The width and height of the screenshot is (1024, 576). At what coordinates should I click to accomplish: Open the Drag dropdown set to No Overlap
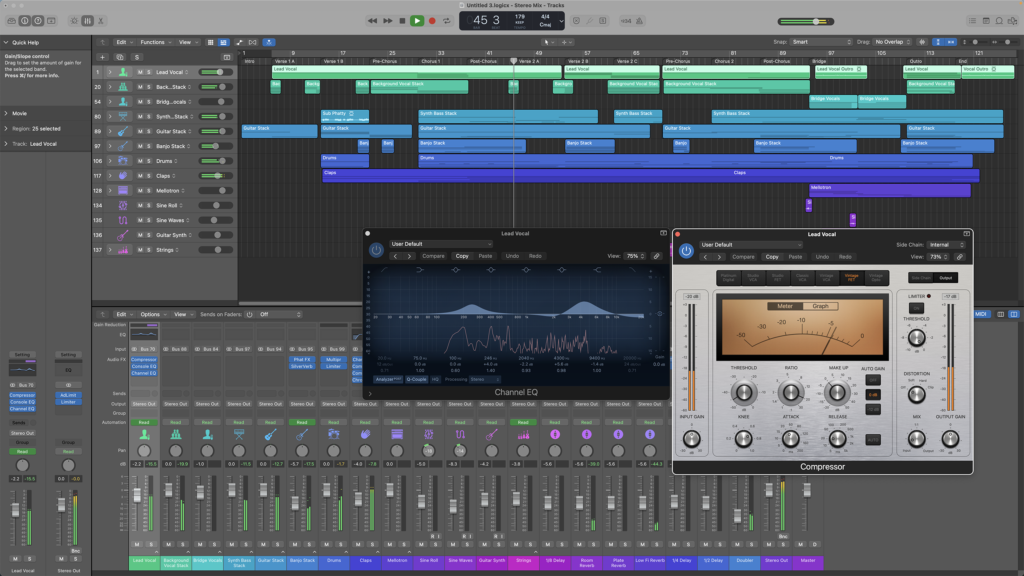pos(893,42)
